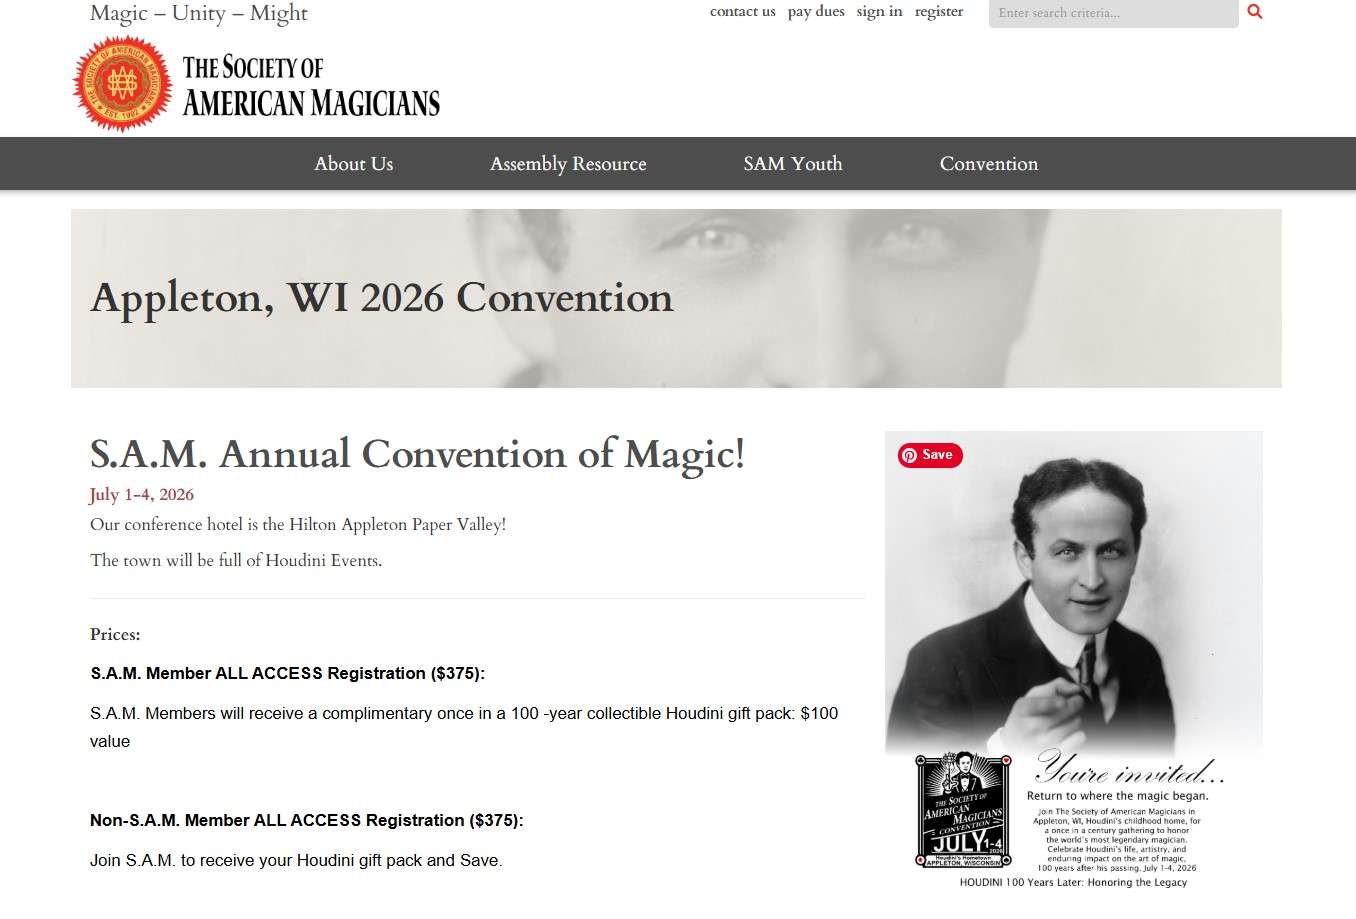Click the red search magnifier icon
This screenshot has width=1356, height=919.
point(1255,12)
